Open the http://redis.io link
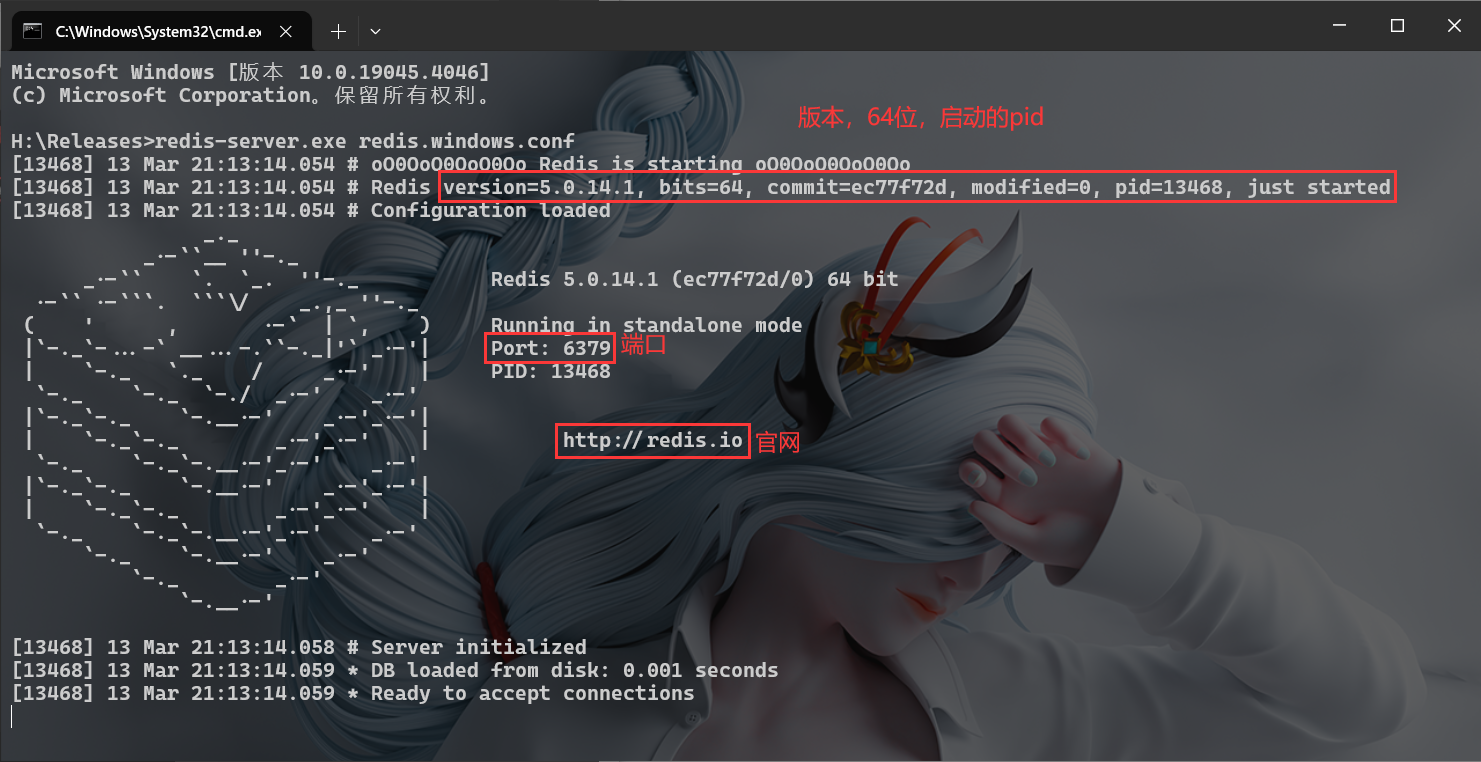 [x=652, y=440]
